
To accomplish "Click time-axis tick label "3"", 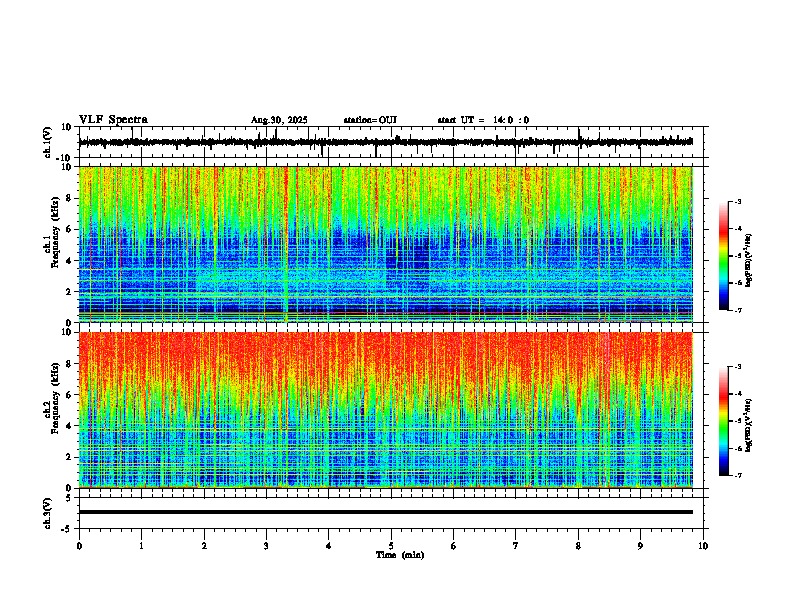I will pos(266,546).
